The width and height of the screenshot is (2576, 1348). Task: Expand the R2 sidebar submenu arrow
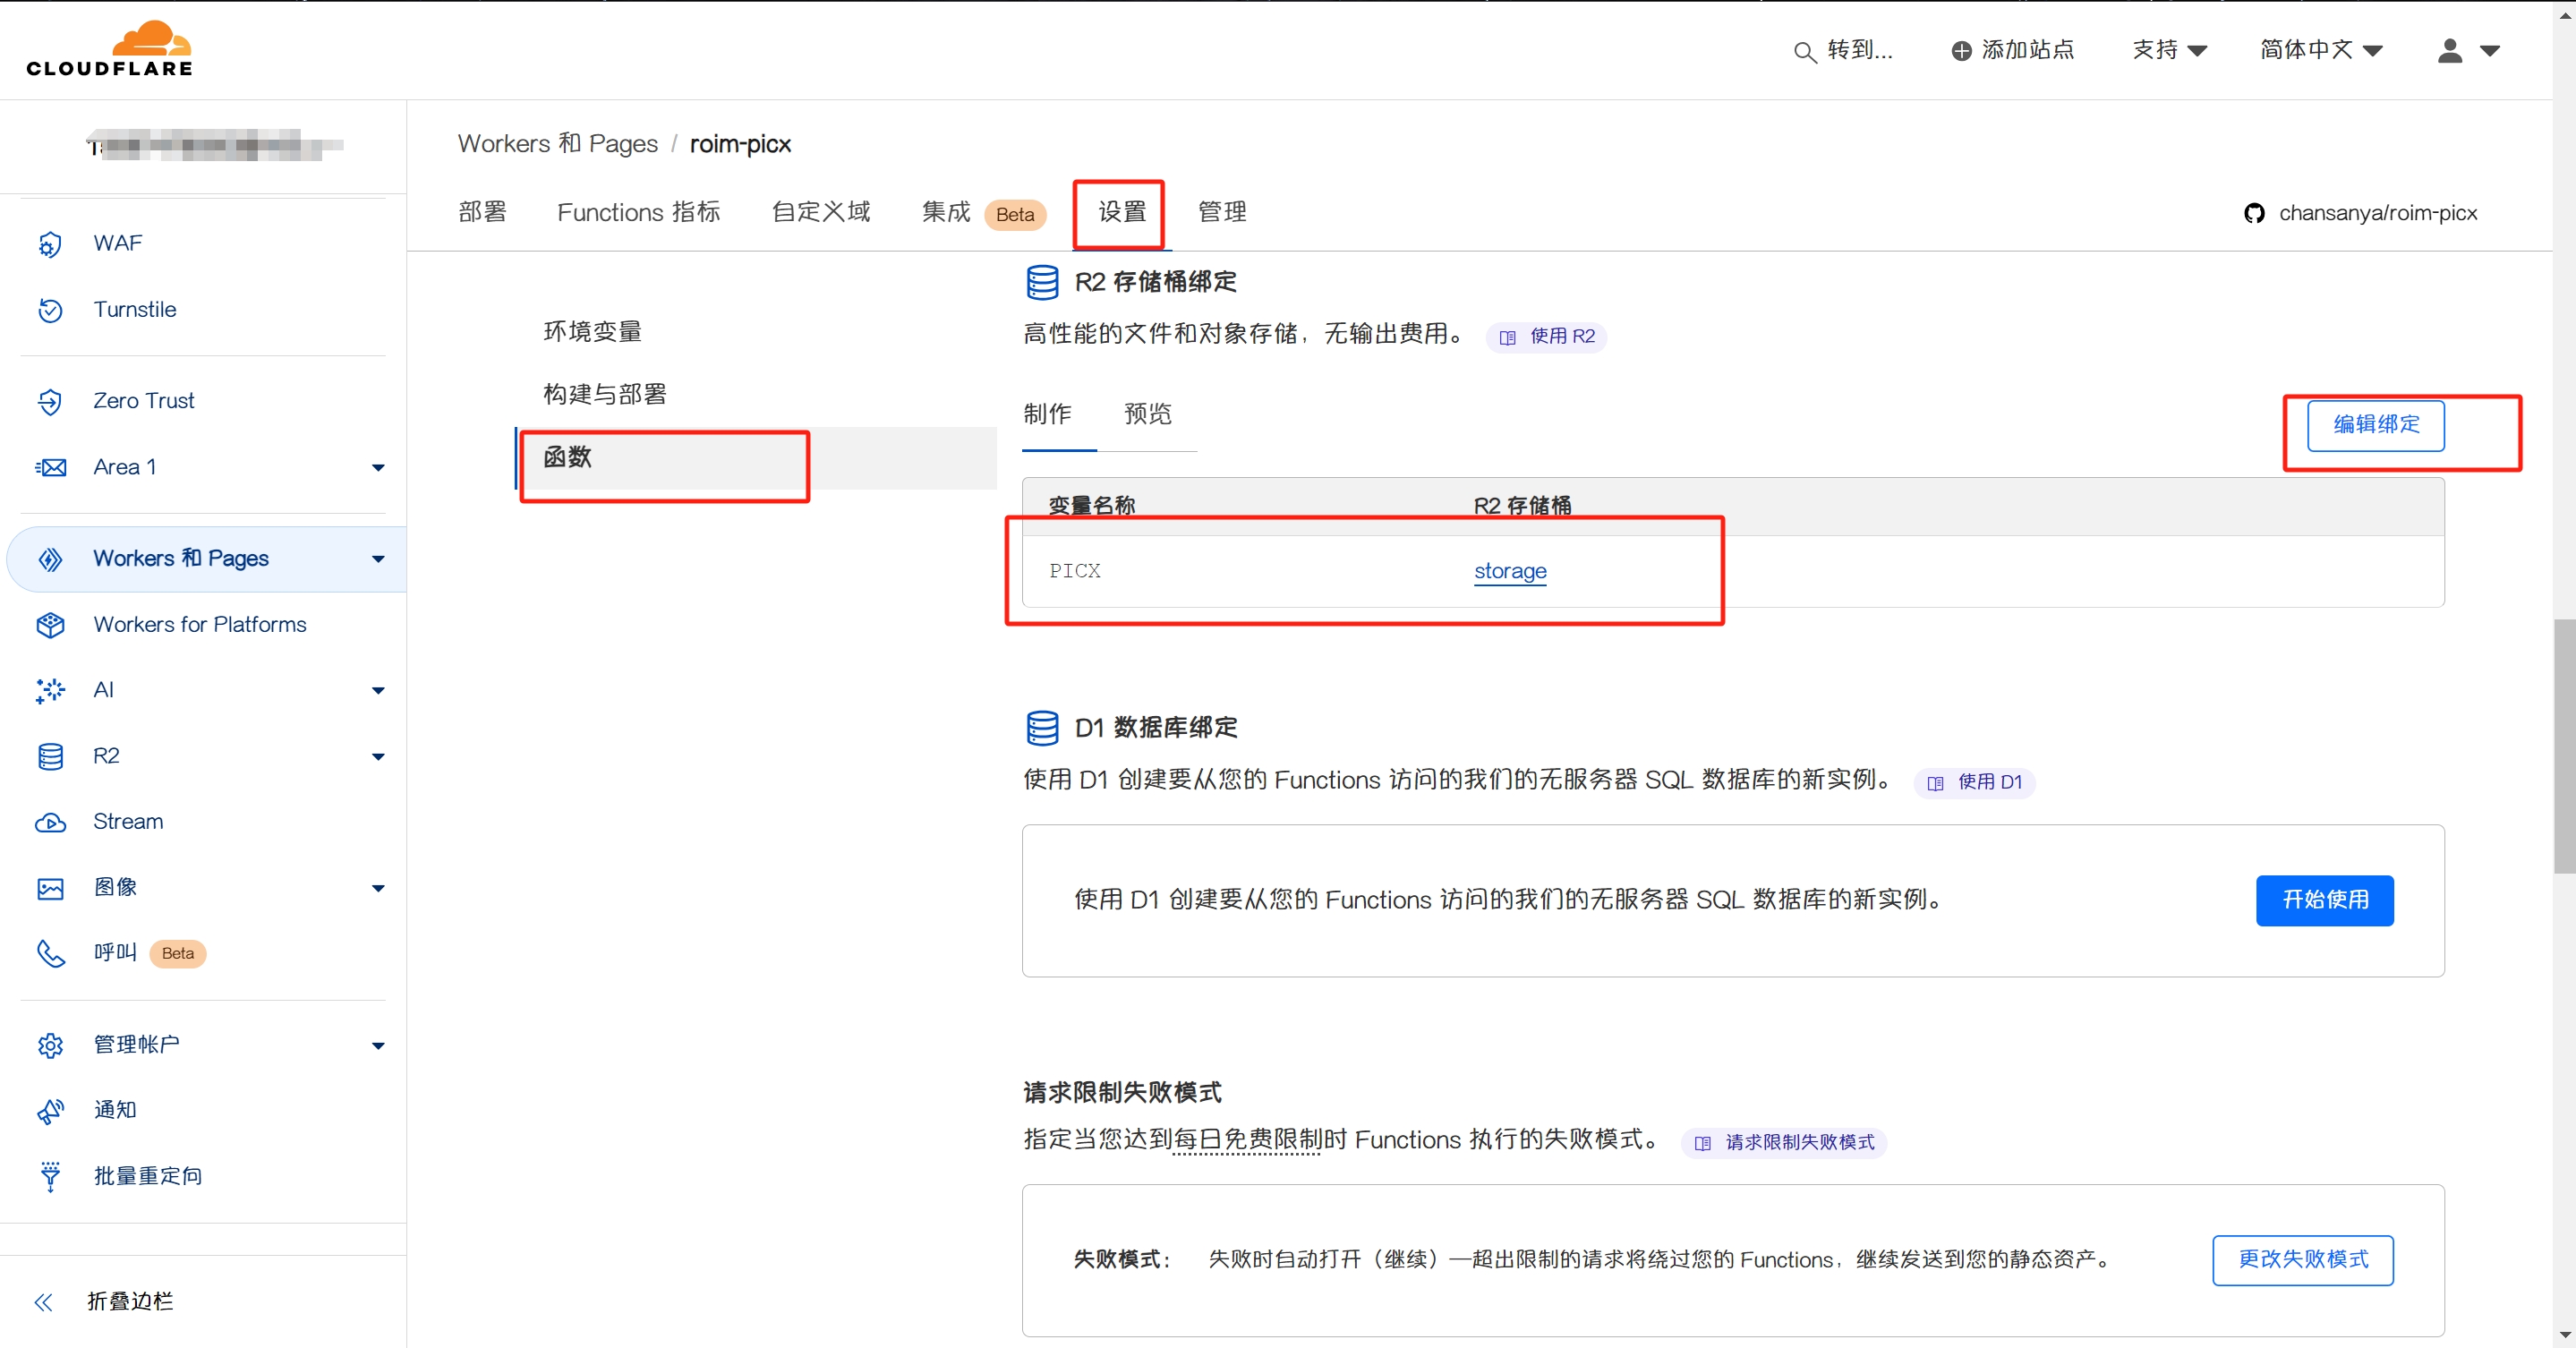[x=378, y=757]
